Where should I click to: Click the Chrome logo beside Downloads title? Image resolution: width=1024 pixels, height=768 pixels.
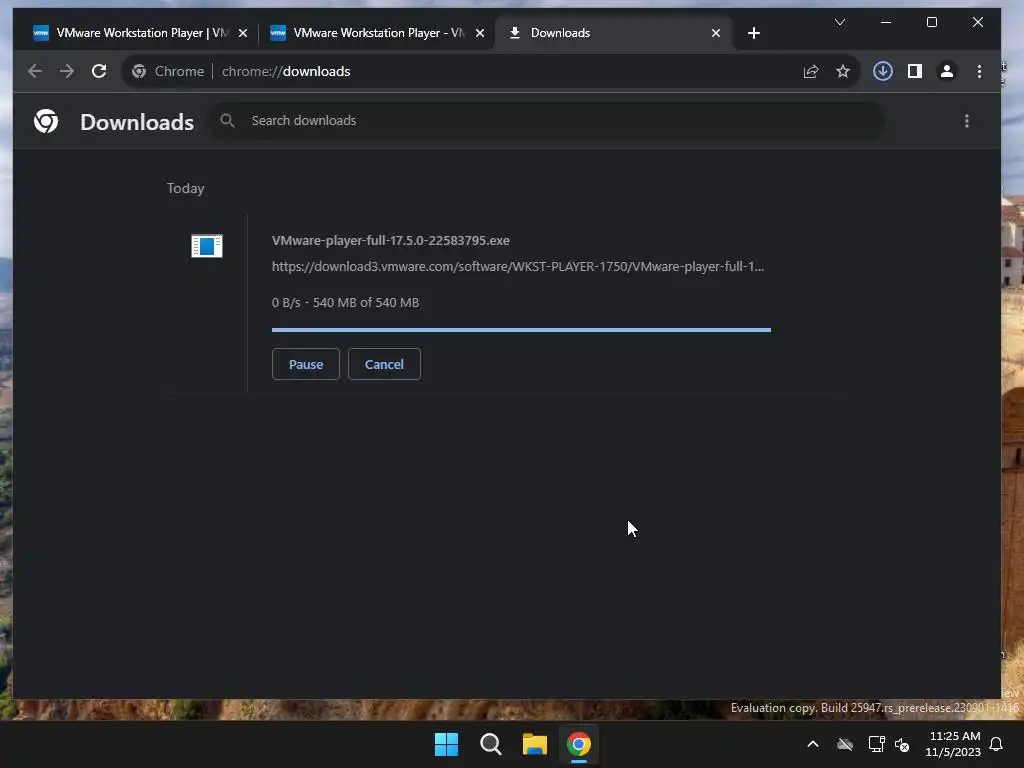pyautogui.click(x=46, y=121)
